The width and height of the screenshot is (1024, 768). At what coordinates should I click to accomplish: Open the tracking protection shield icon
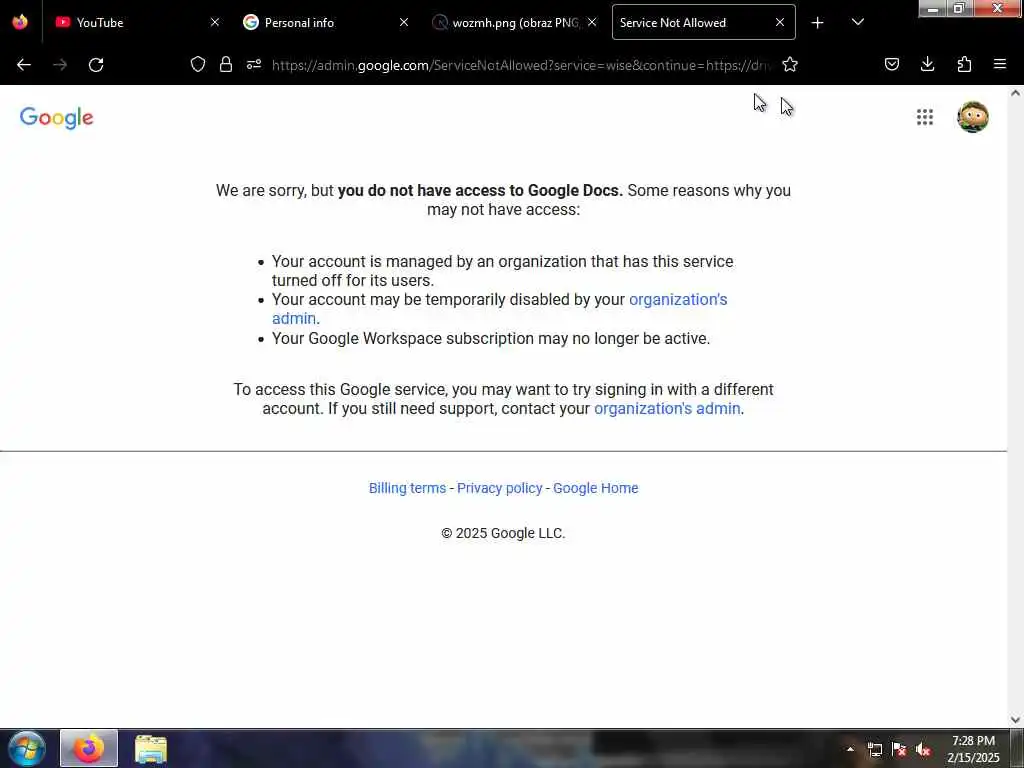tap(198, 64)
